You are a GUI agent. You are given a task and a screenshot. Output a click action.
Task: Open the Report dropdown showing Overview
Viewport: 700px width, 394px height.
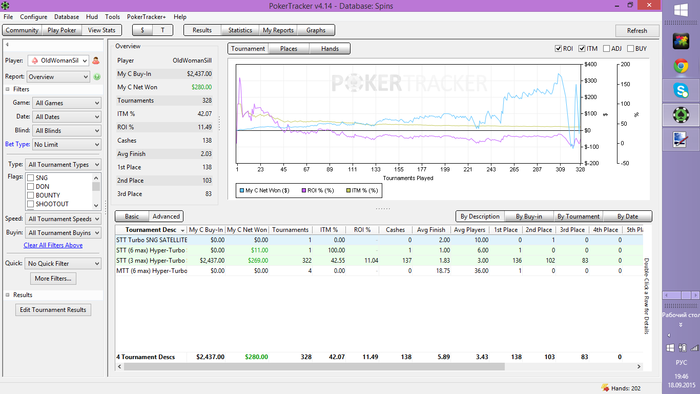click(x=58, y=77)
